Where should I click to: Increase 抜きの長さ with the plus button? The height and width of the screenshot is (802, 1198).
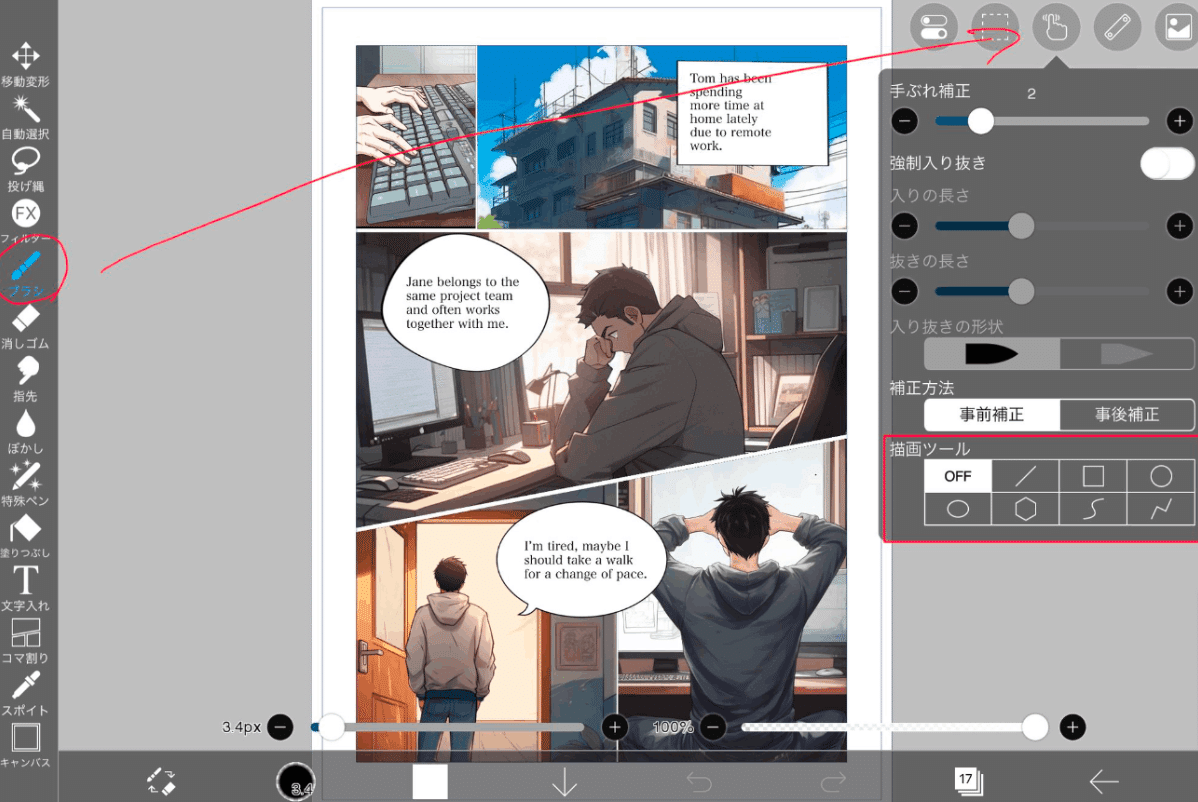click(1180, 291)
